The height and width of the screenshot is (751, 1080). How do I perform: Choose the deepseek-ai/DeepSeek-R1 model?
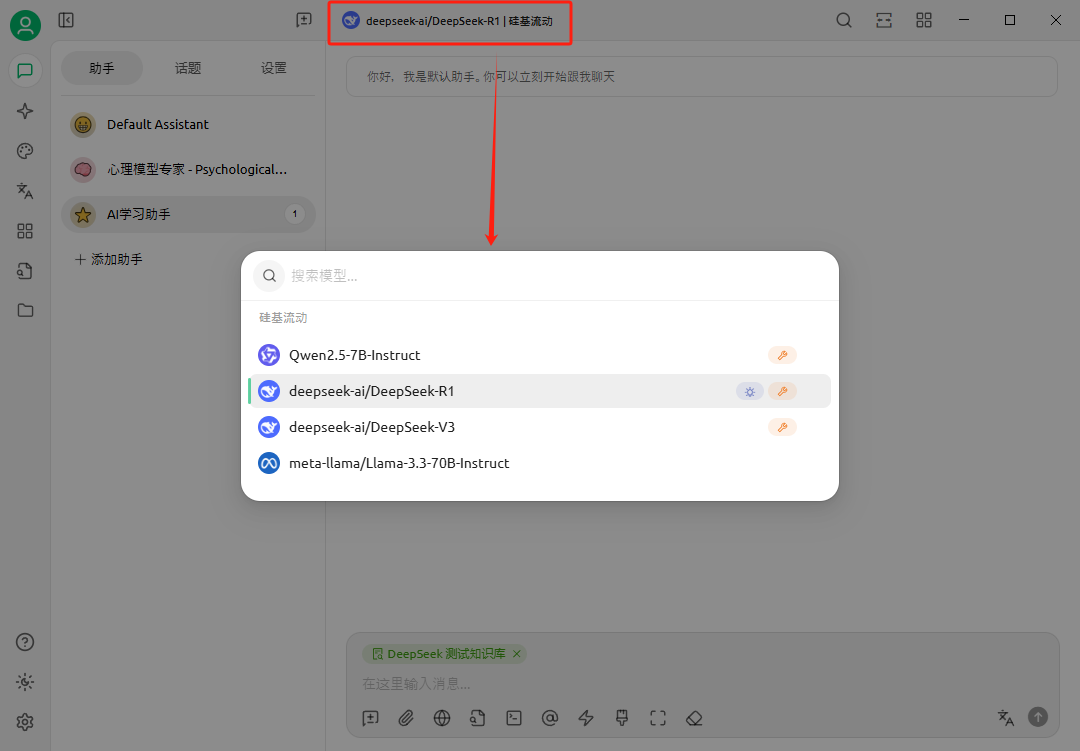click(540, 391)
